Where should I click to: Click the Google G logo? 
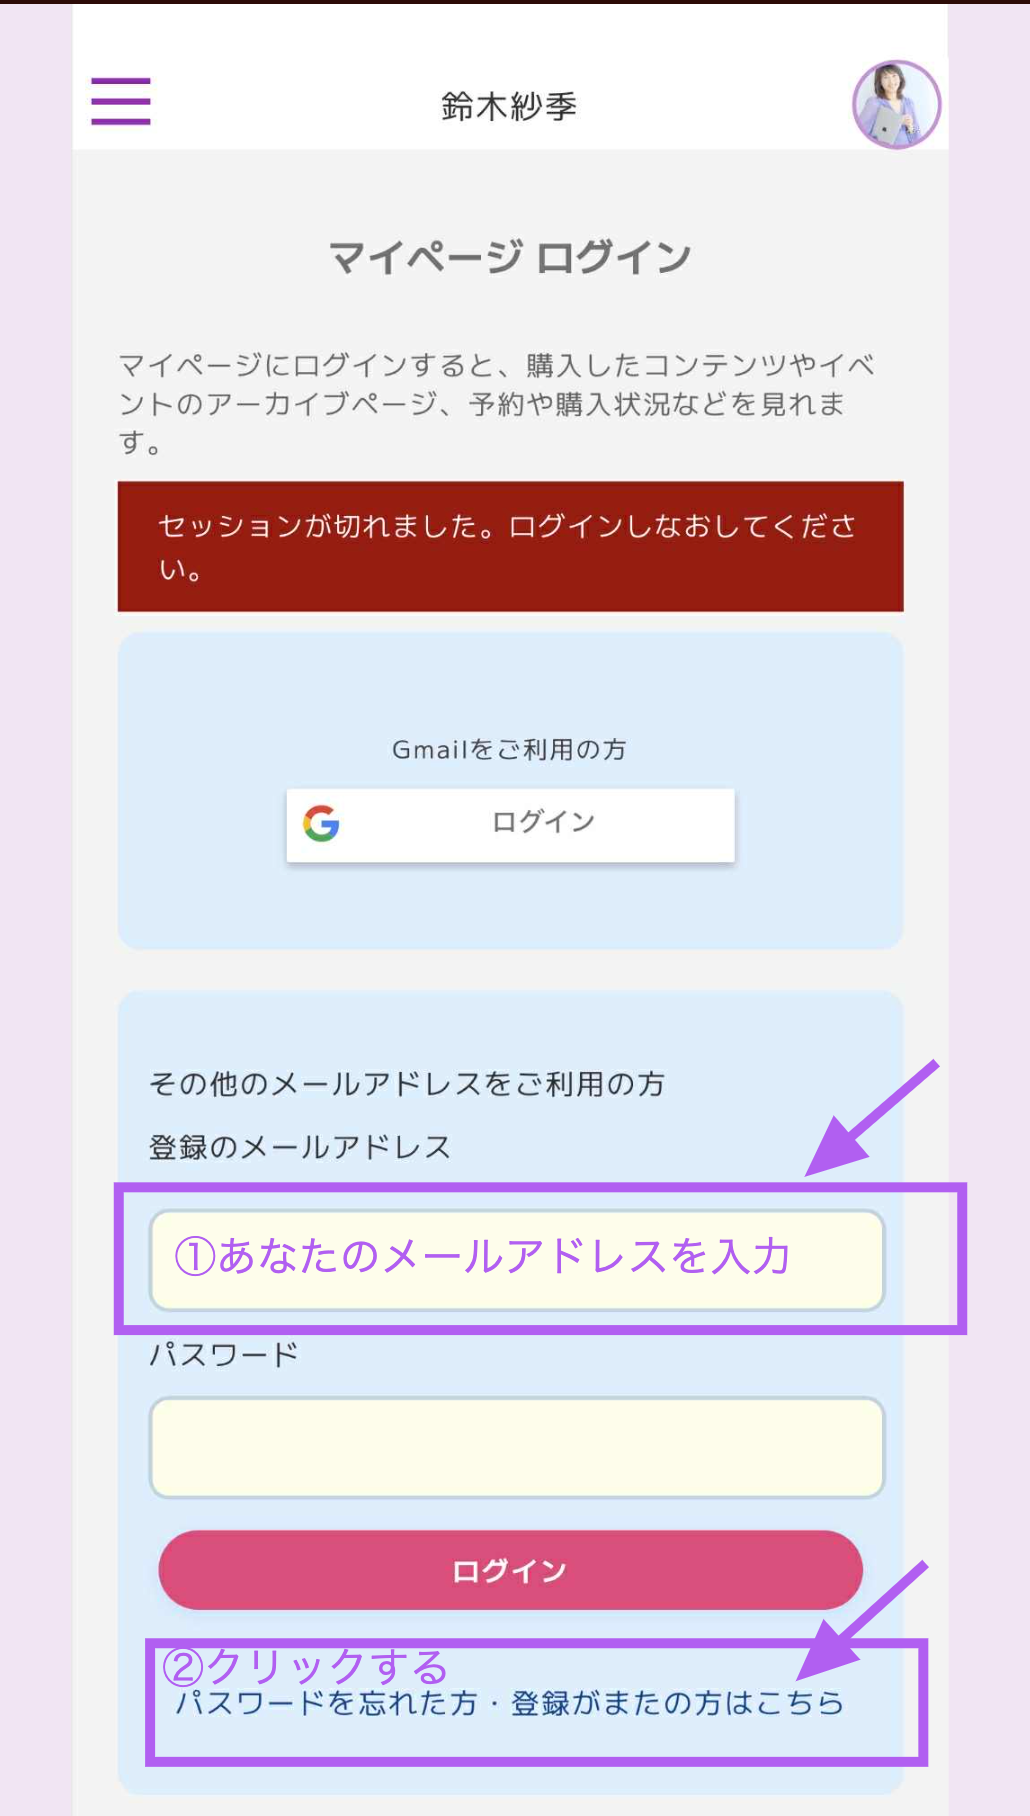(x=321, y=823)
